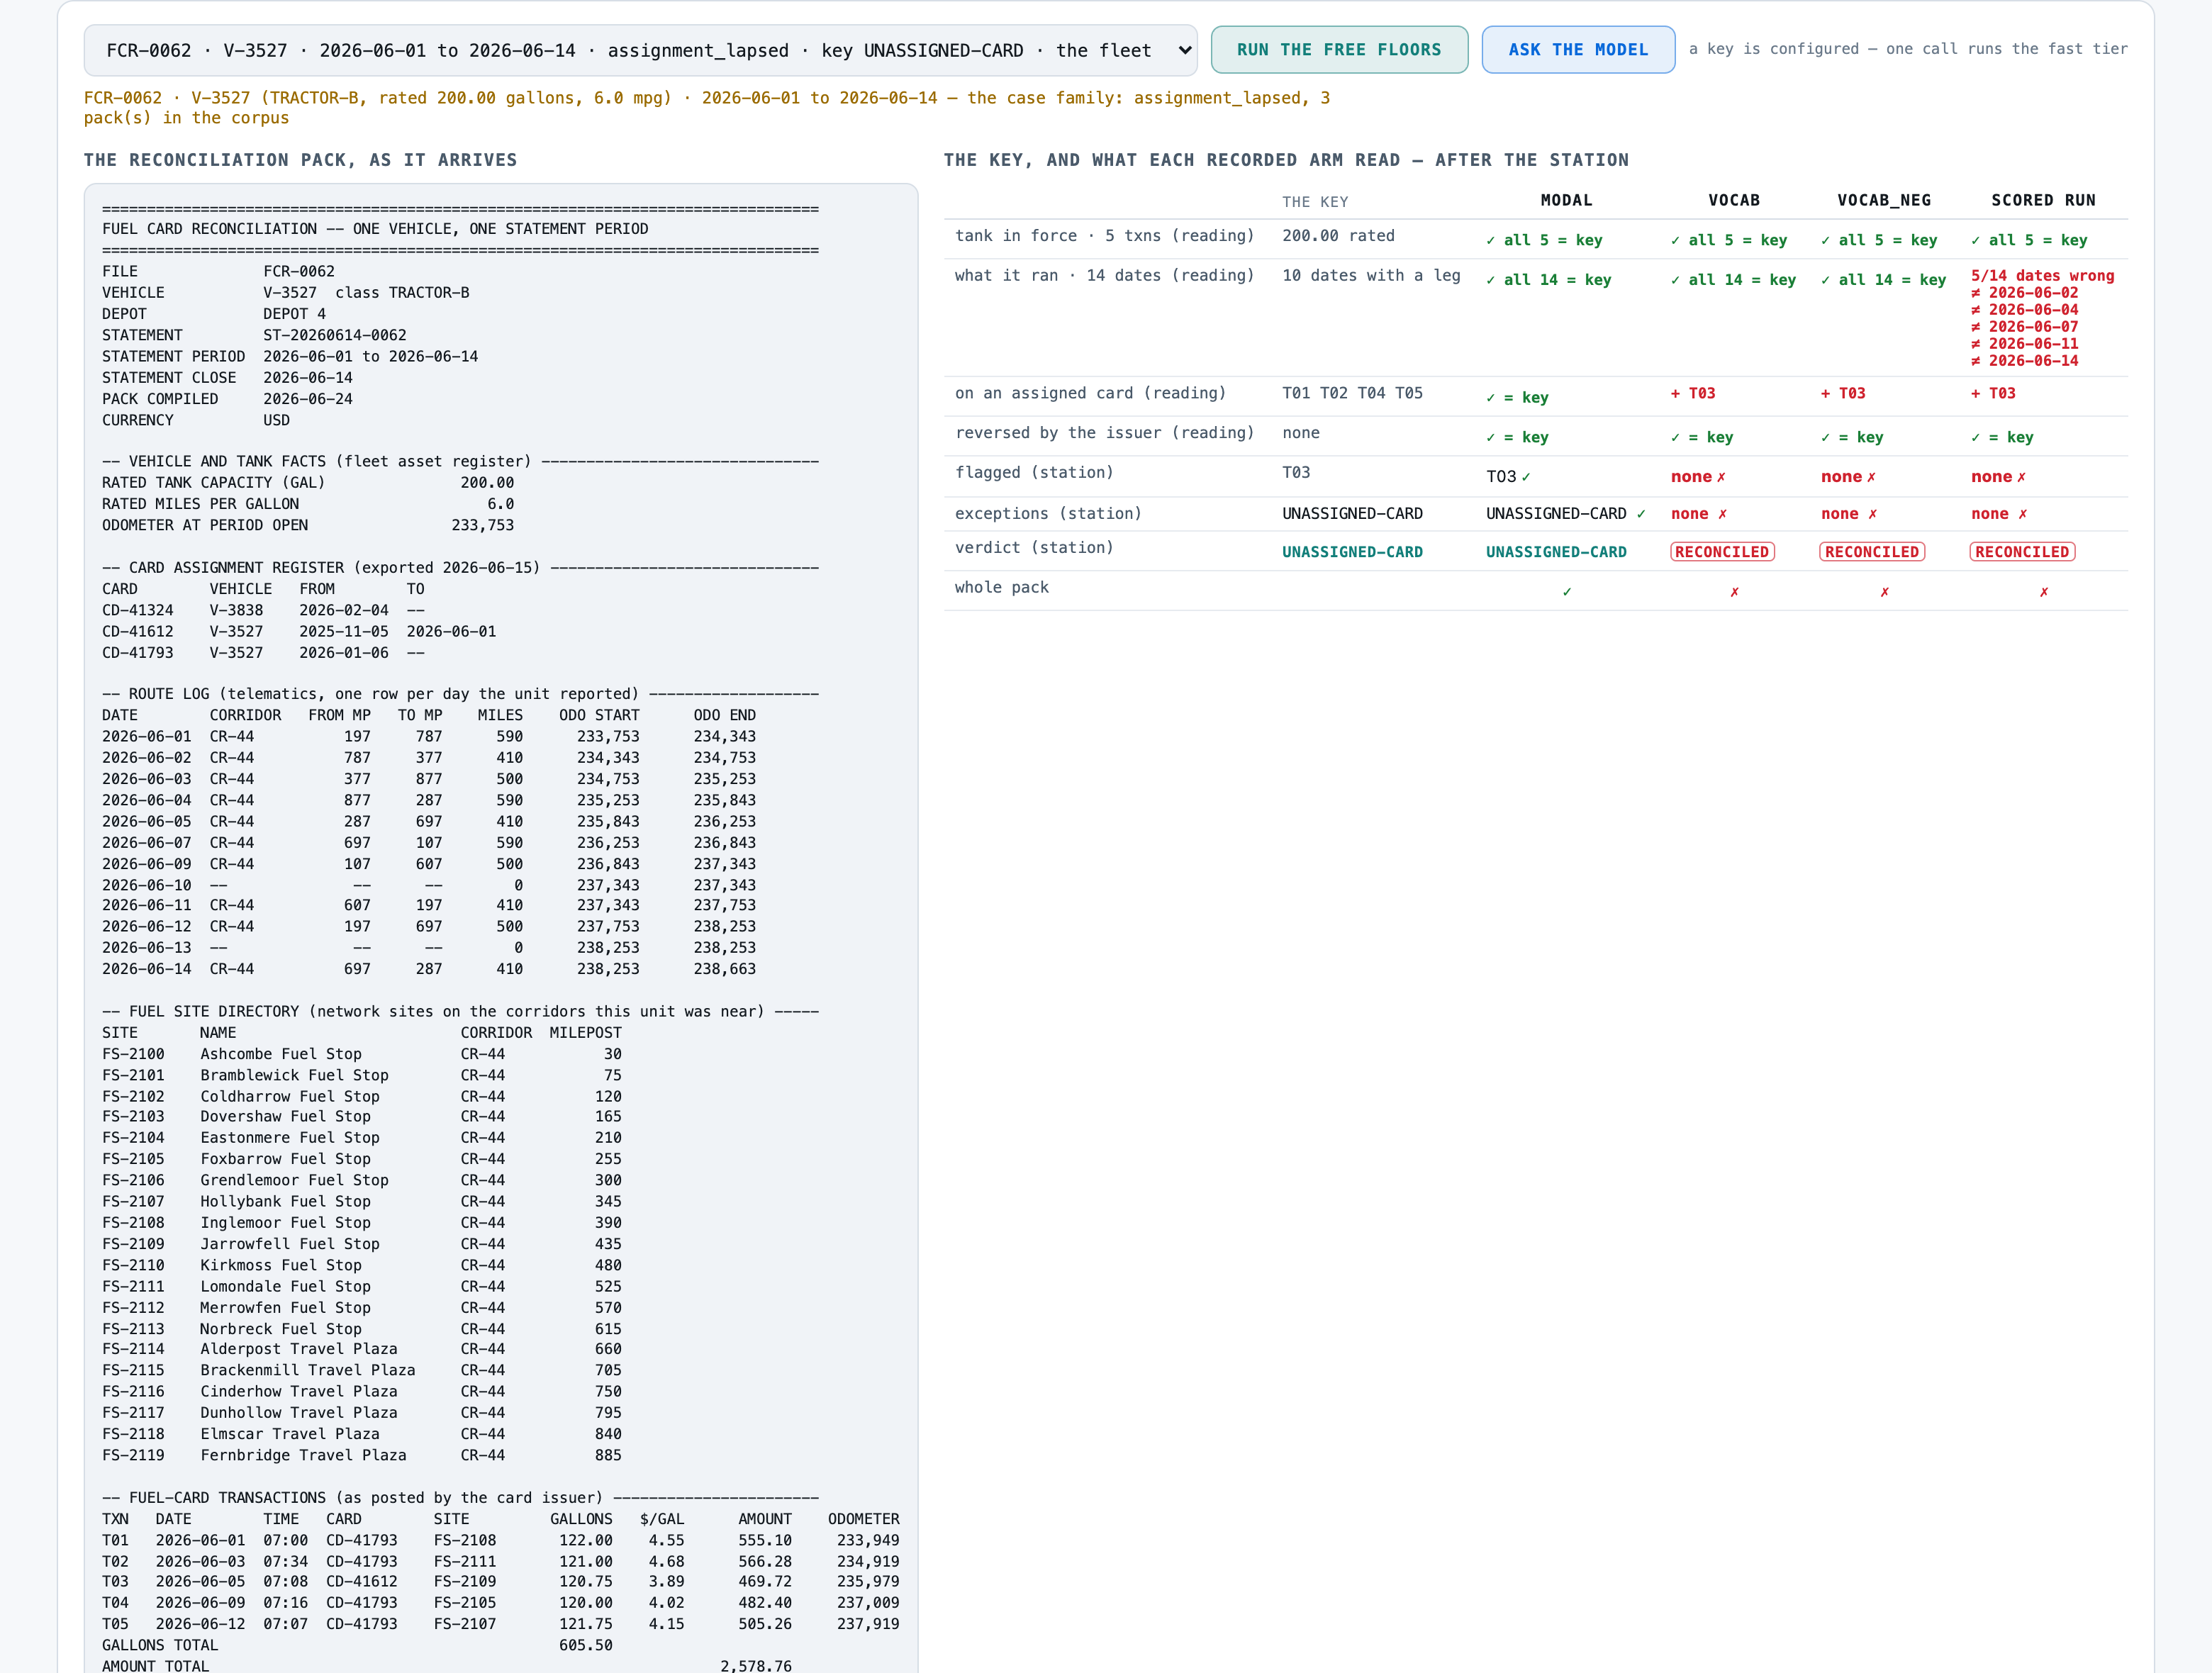Click 'on an assigned card (reading)' row label
Image resolution: width=2212 pixels, height=1673 pixels.
pyautogui.click(x=1090, y=393)
